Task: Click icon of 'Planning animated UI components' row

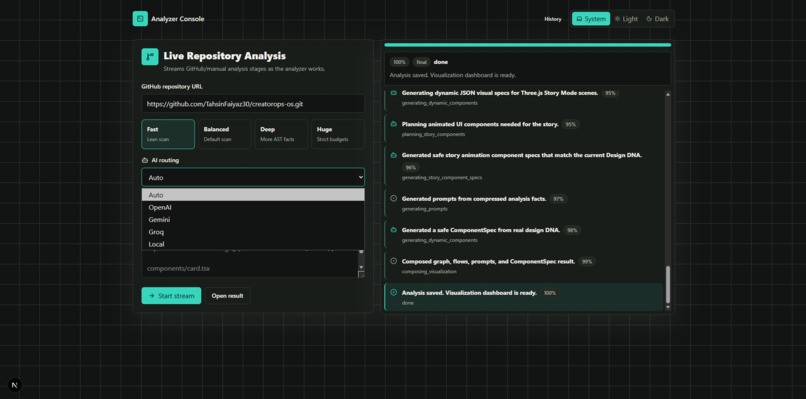Action: click(394, 124)
